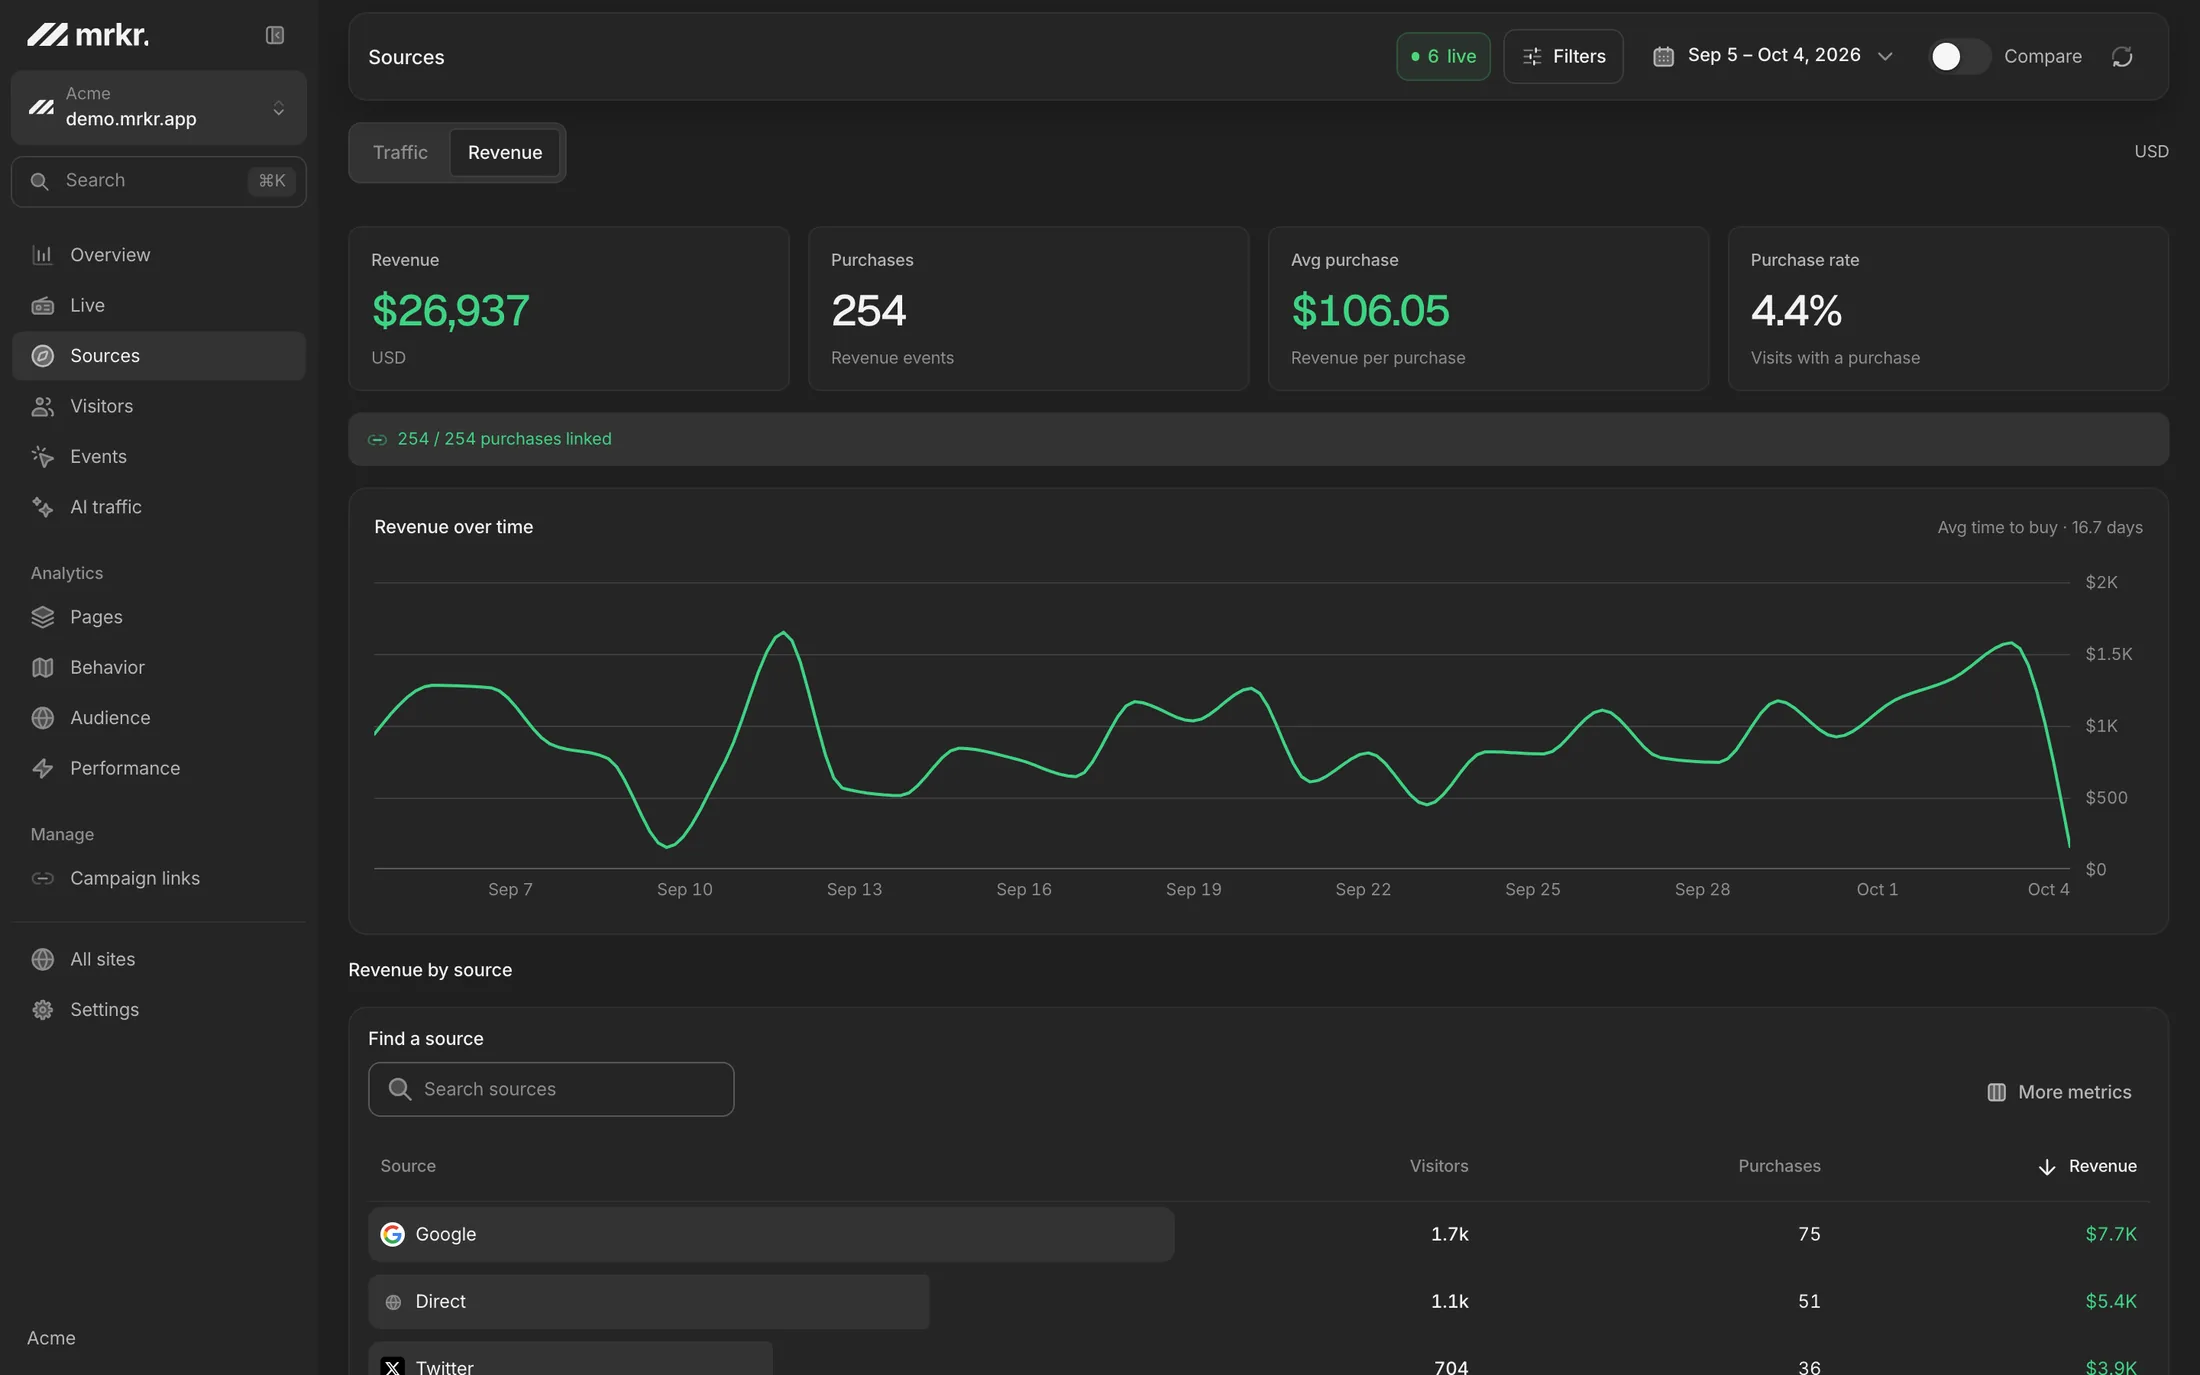Select the Direct source row

coord(1258,1301)
